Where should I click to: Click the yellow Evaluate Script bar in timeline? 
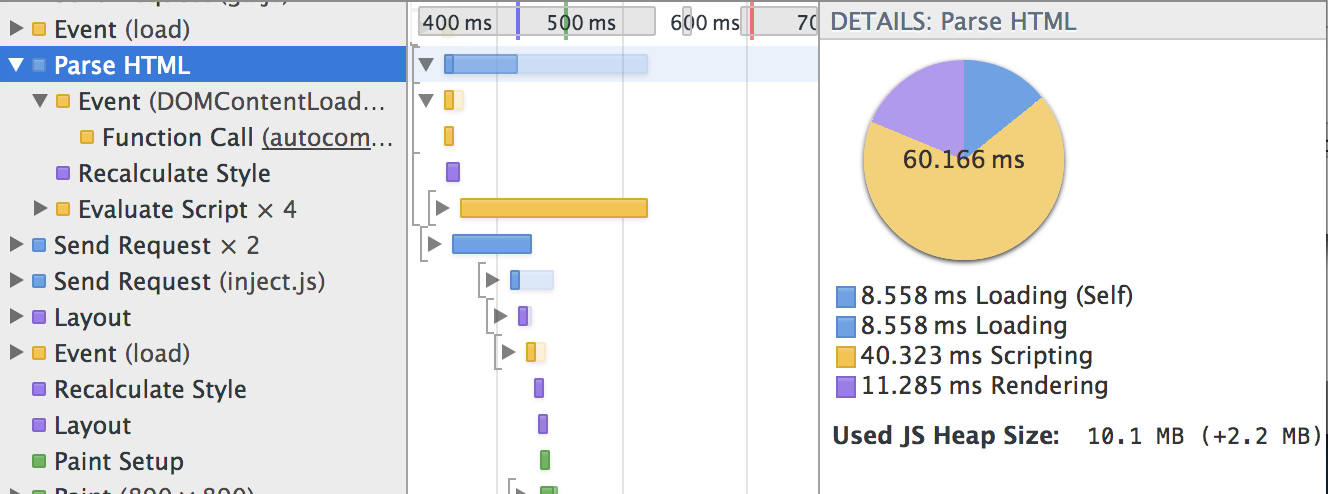(553, 208)
